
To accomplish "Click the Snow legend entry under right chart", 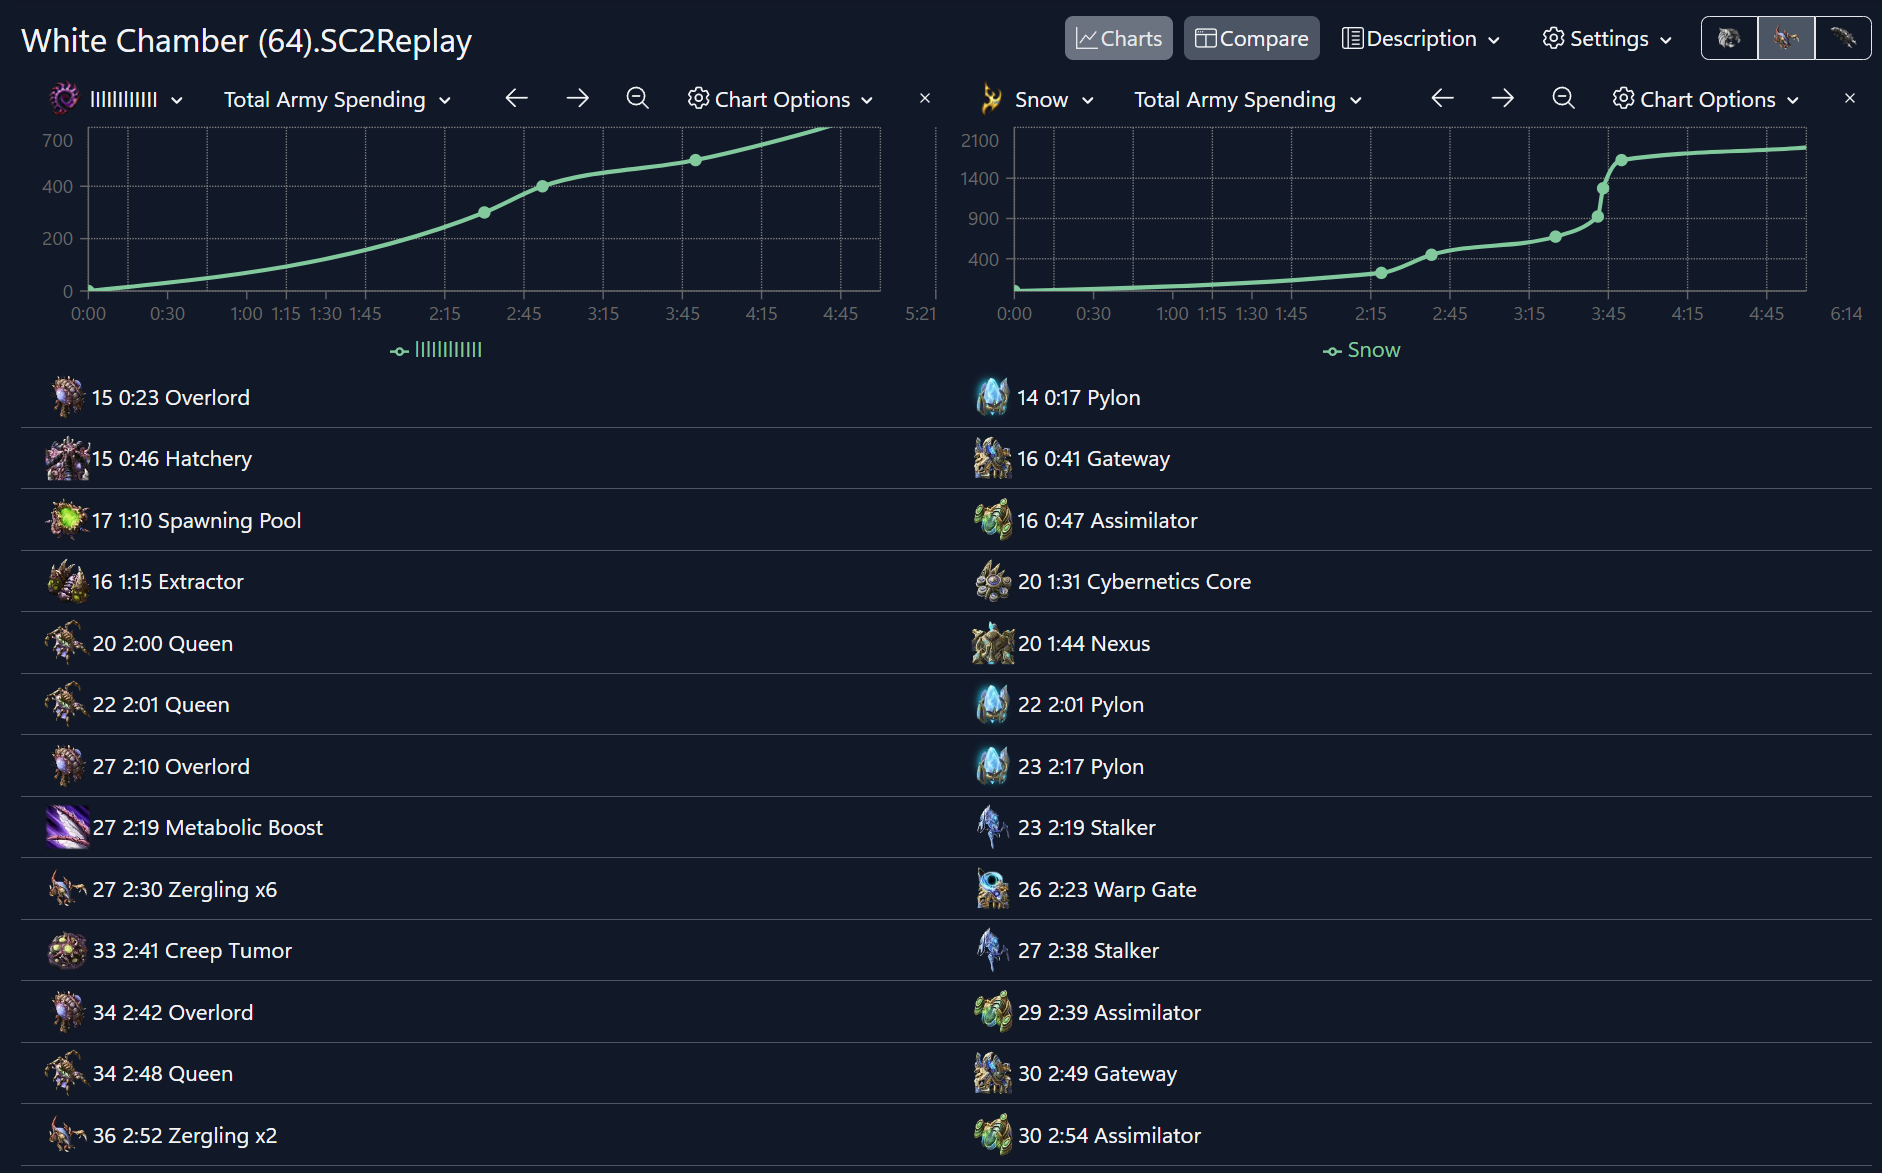I will [x=1362, y=350].
